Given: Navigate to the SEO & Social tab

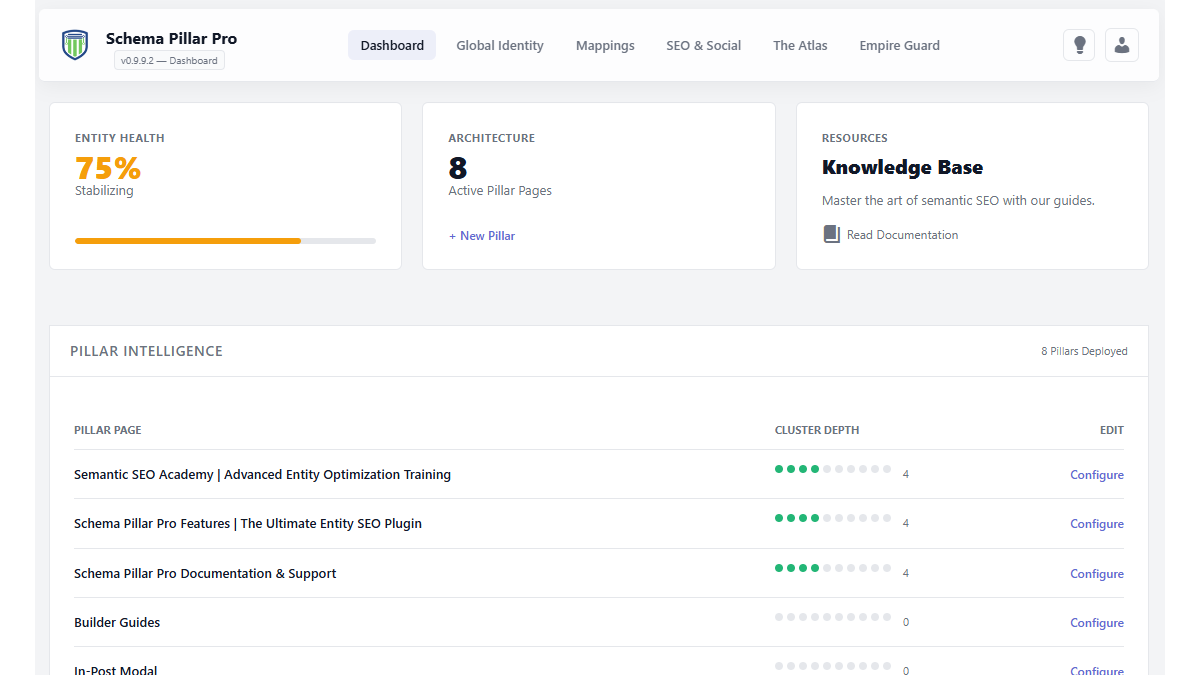Looking at the screenshot, I should 703,45.
